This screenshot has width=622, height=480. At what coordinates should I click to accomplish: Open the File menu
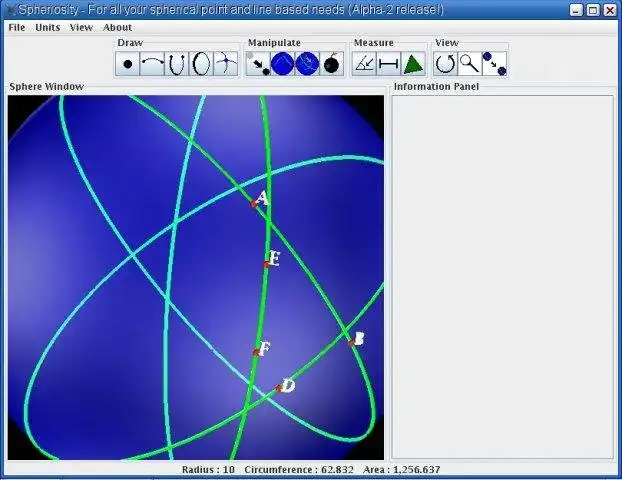click(17, 27)
